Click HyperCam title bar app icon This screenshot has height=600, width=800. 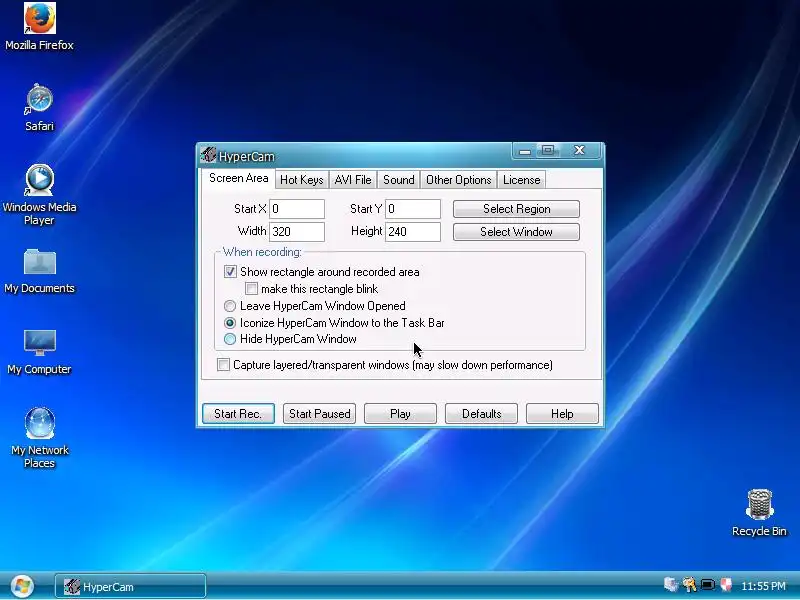pos(208,155)
